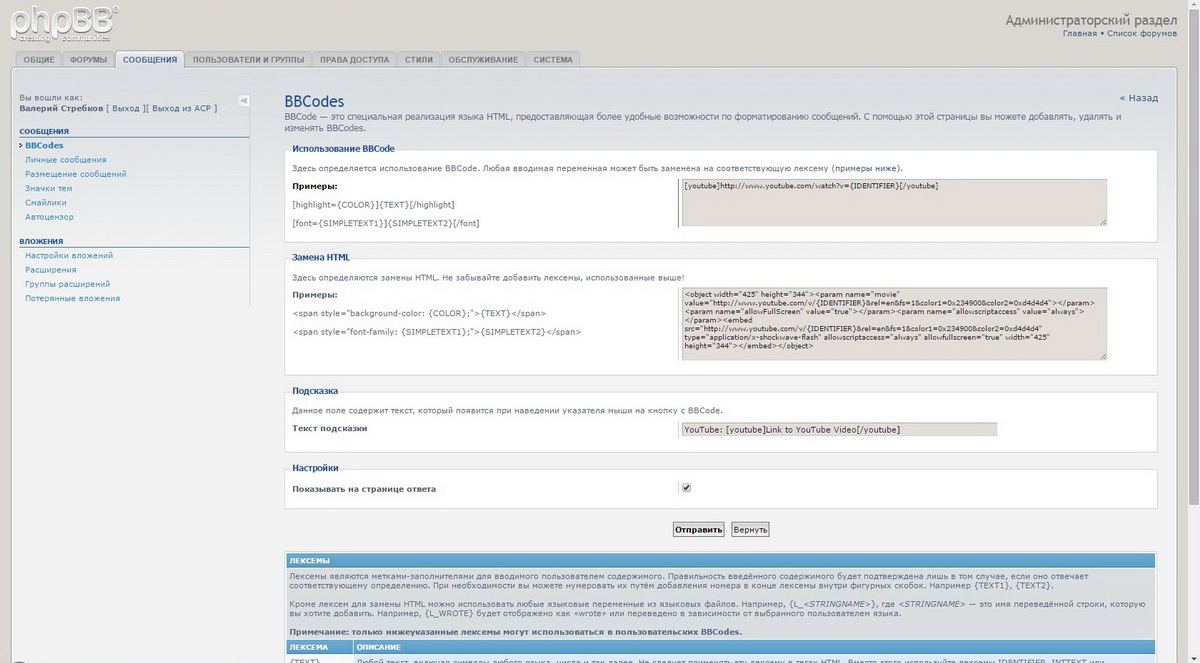The width and height of the screenshot is (1200, 663).
Task: Log out using the Выход link
Action: (x=126, y=108)
